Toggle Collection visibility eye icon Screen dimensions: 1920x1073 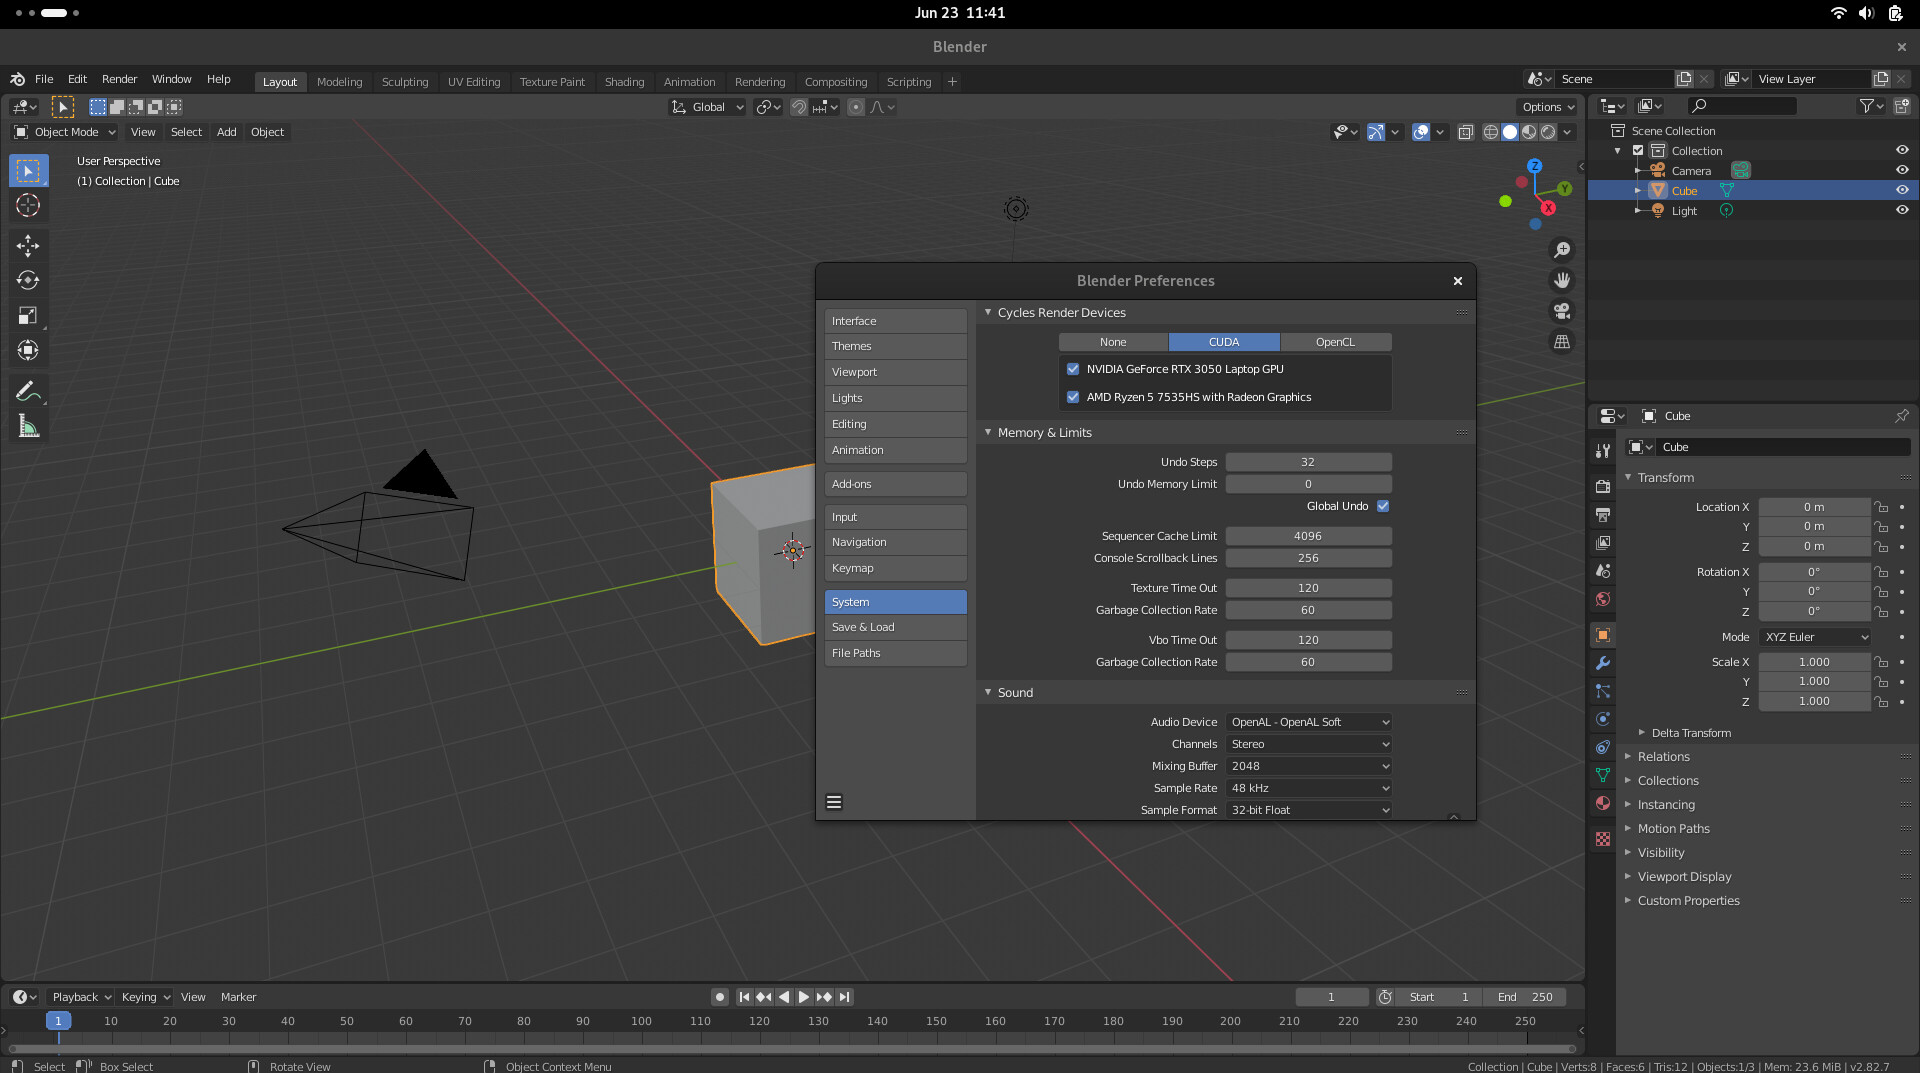pos(1902,150)
